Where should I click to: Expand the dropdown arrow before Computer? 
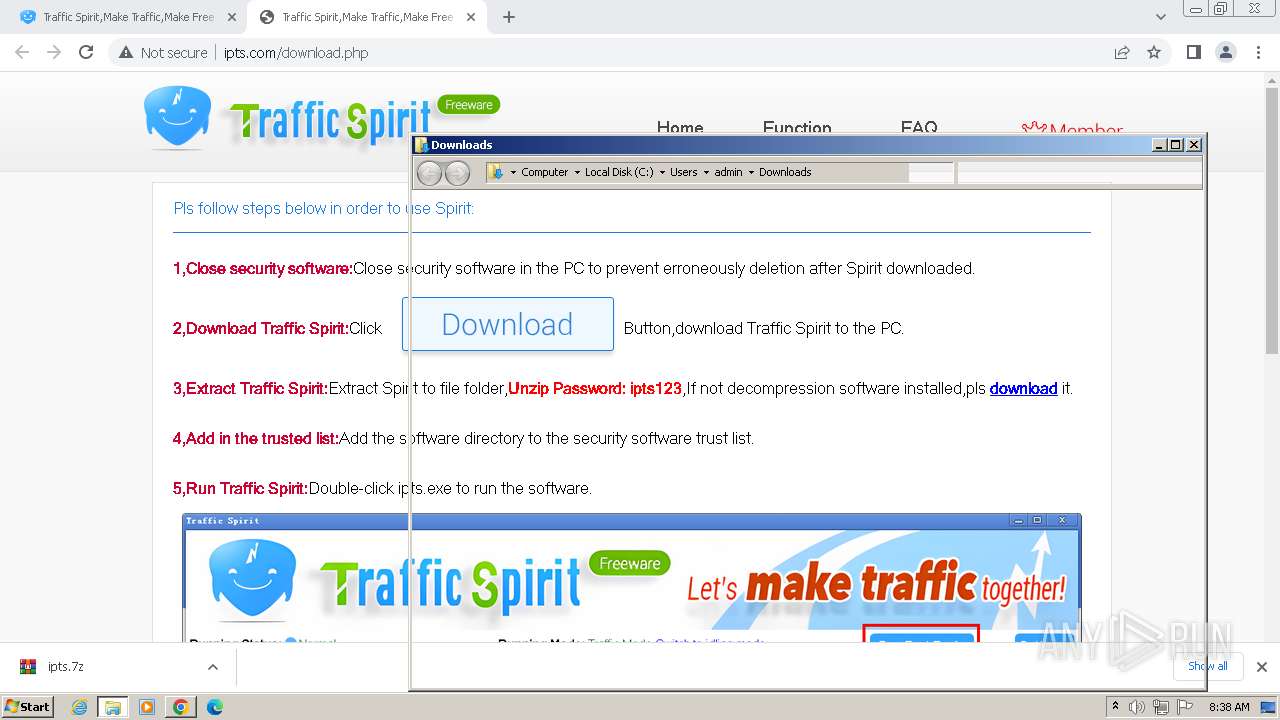point(513,172)
